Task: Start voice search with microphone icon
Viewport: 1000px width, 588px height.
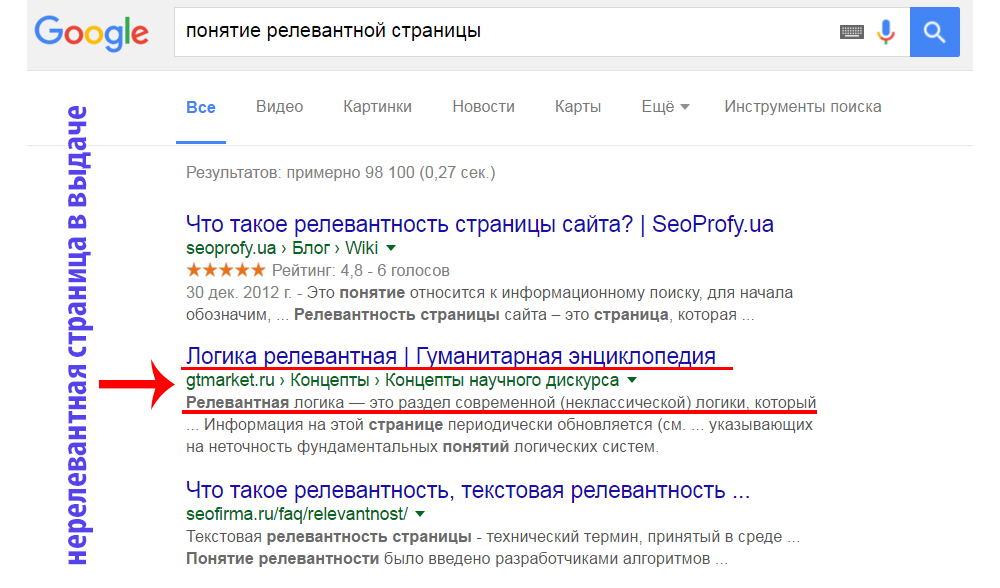Action: [885, 32]
